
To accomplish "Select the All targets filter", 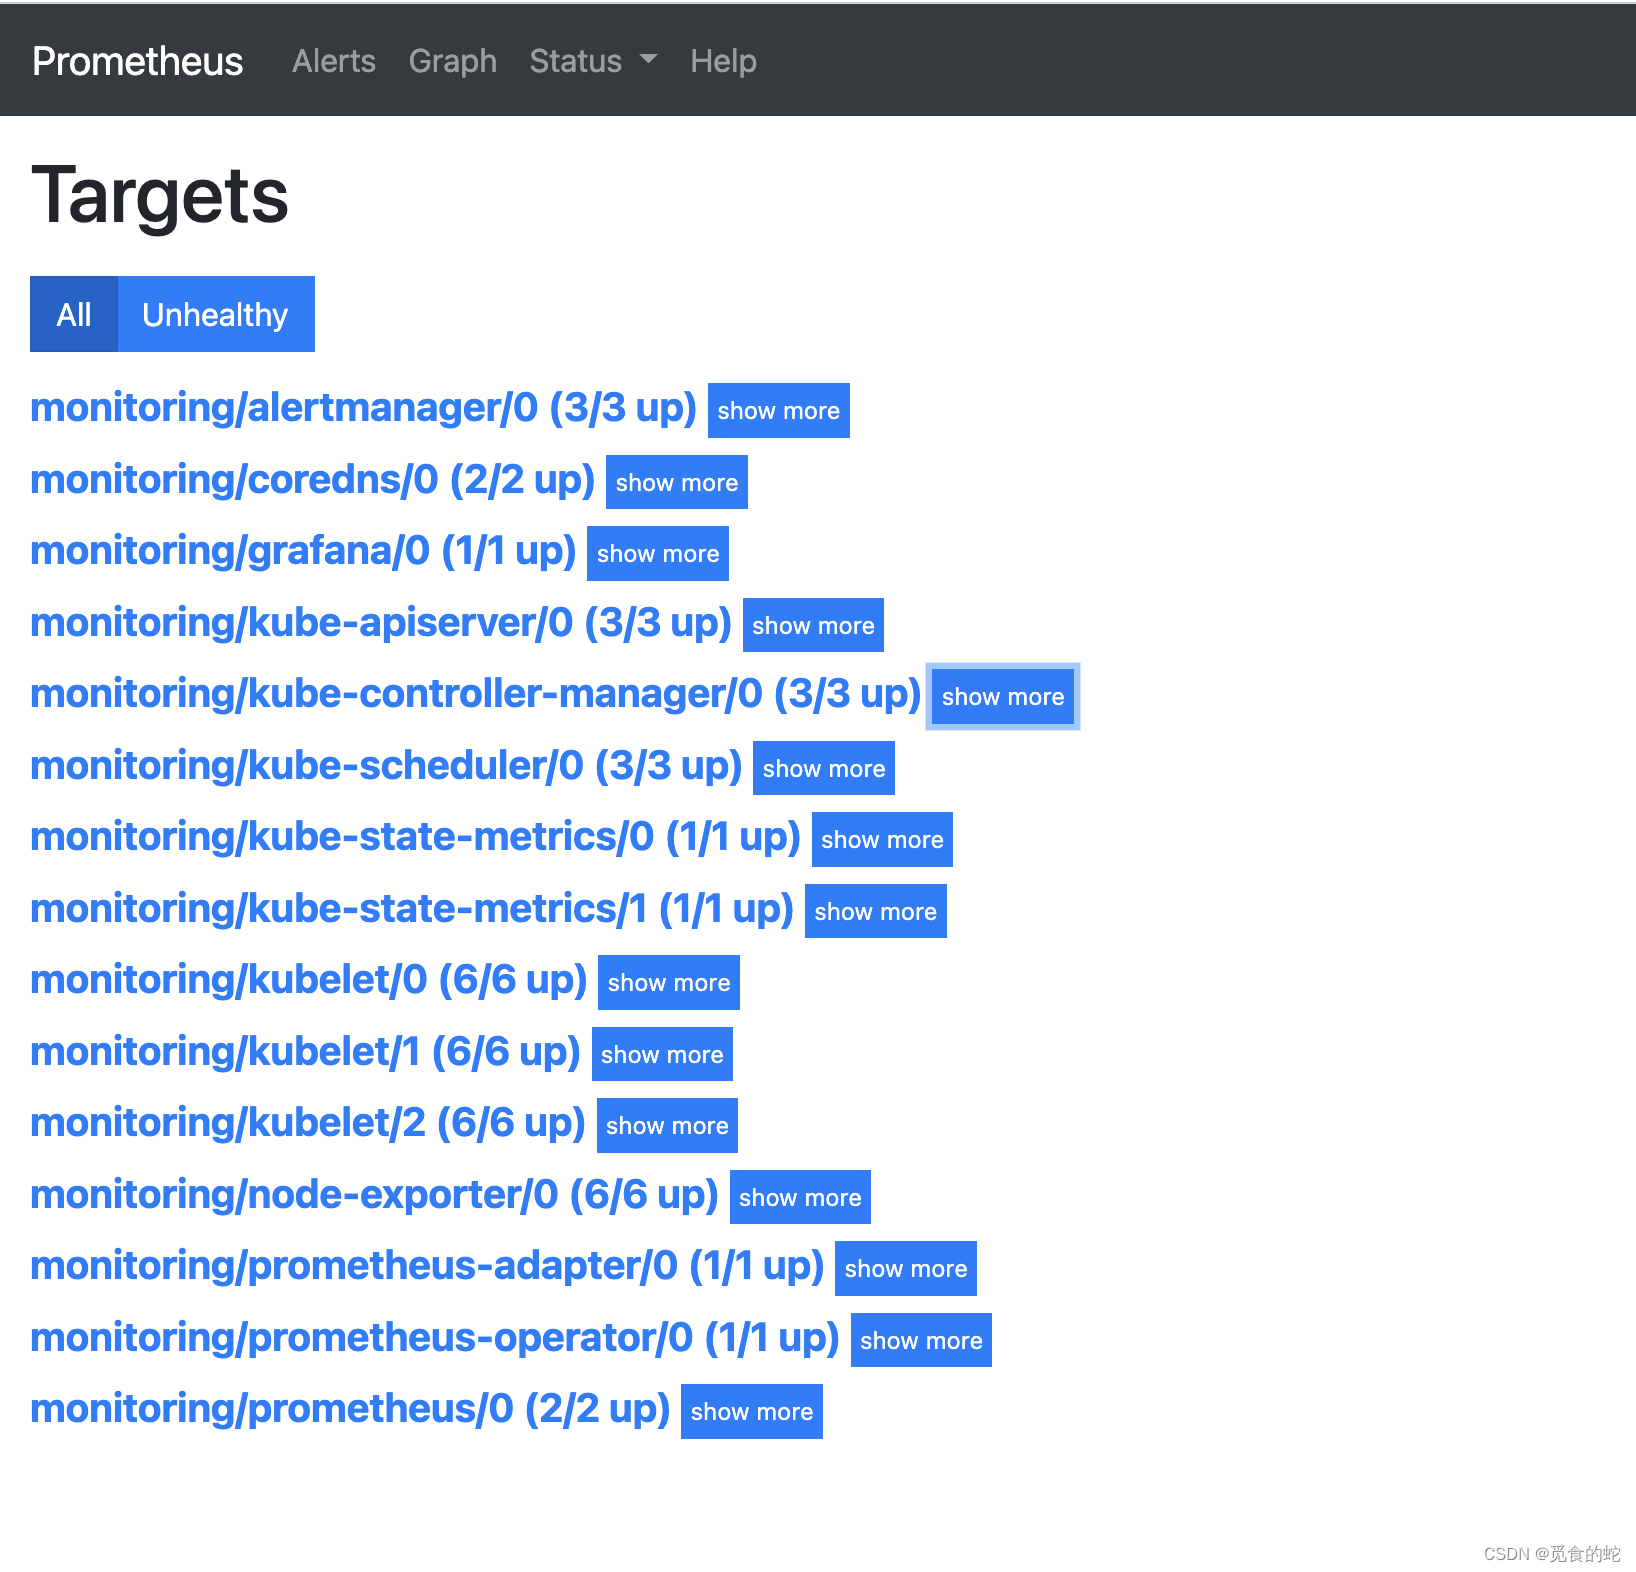I will [x=74, y=314].
